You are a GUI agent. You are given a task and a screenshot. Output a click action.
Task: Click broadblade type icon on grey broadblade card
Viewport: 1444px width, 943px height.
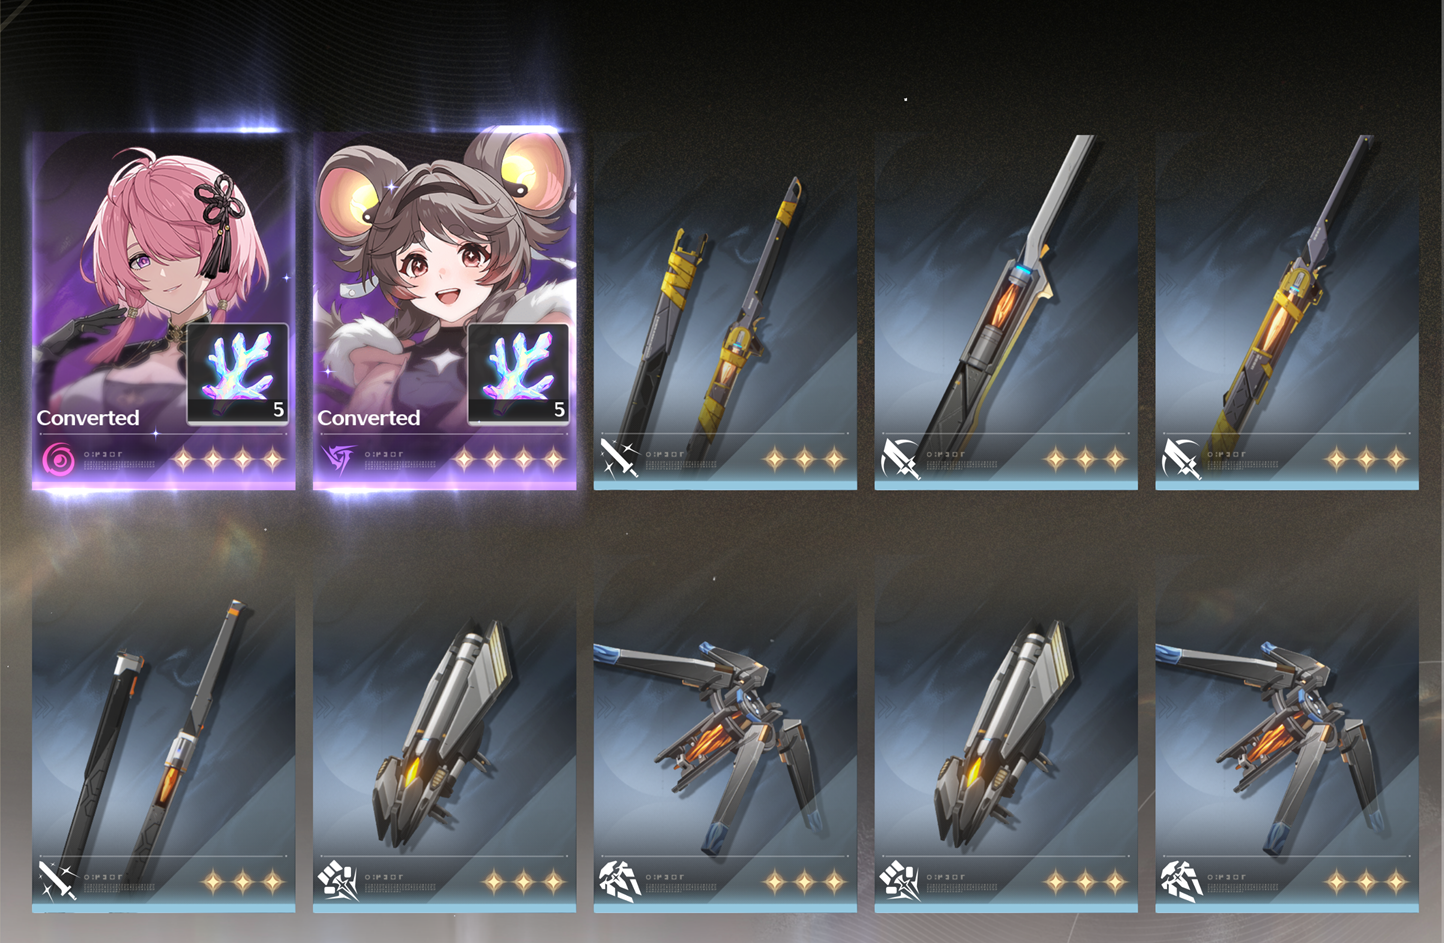(900, 459)
